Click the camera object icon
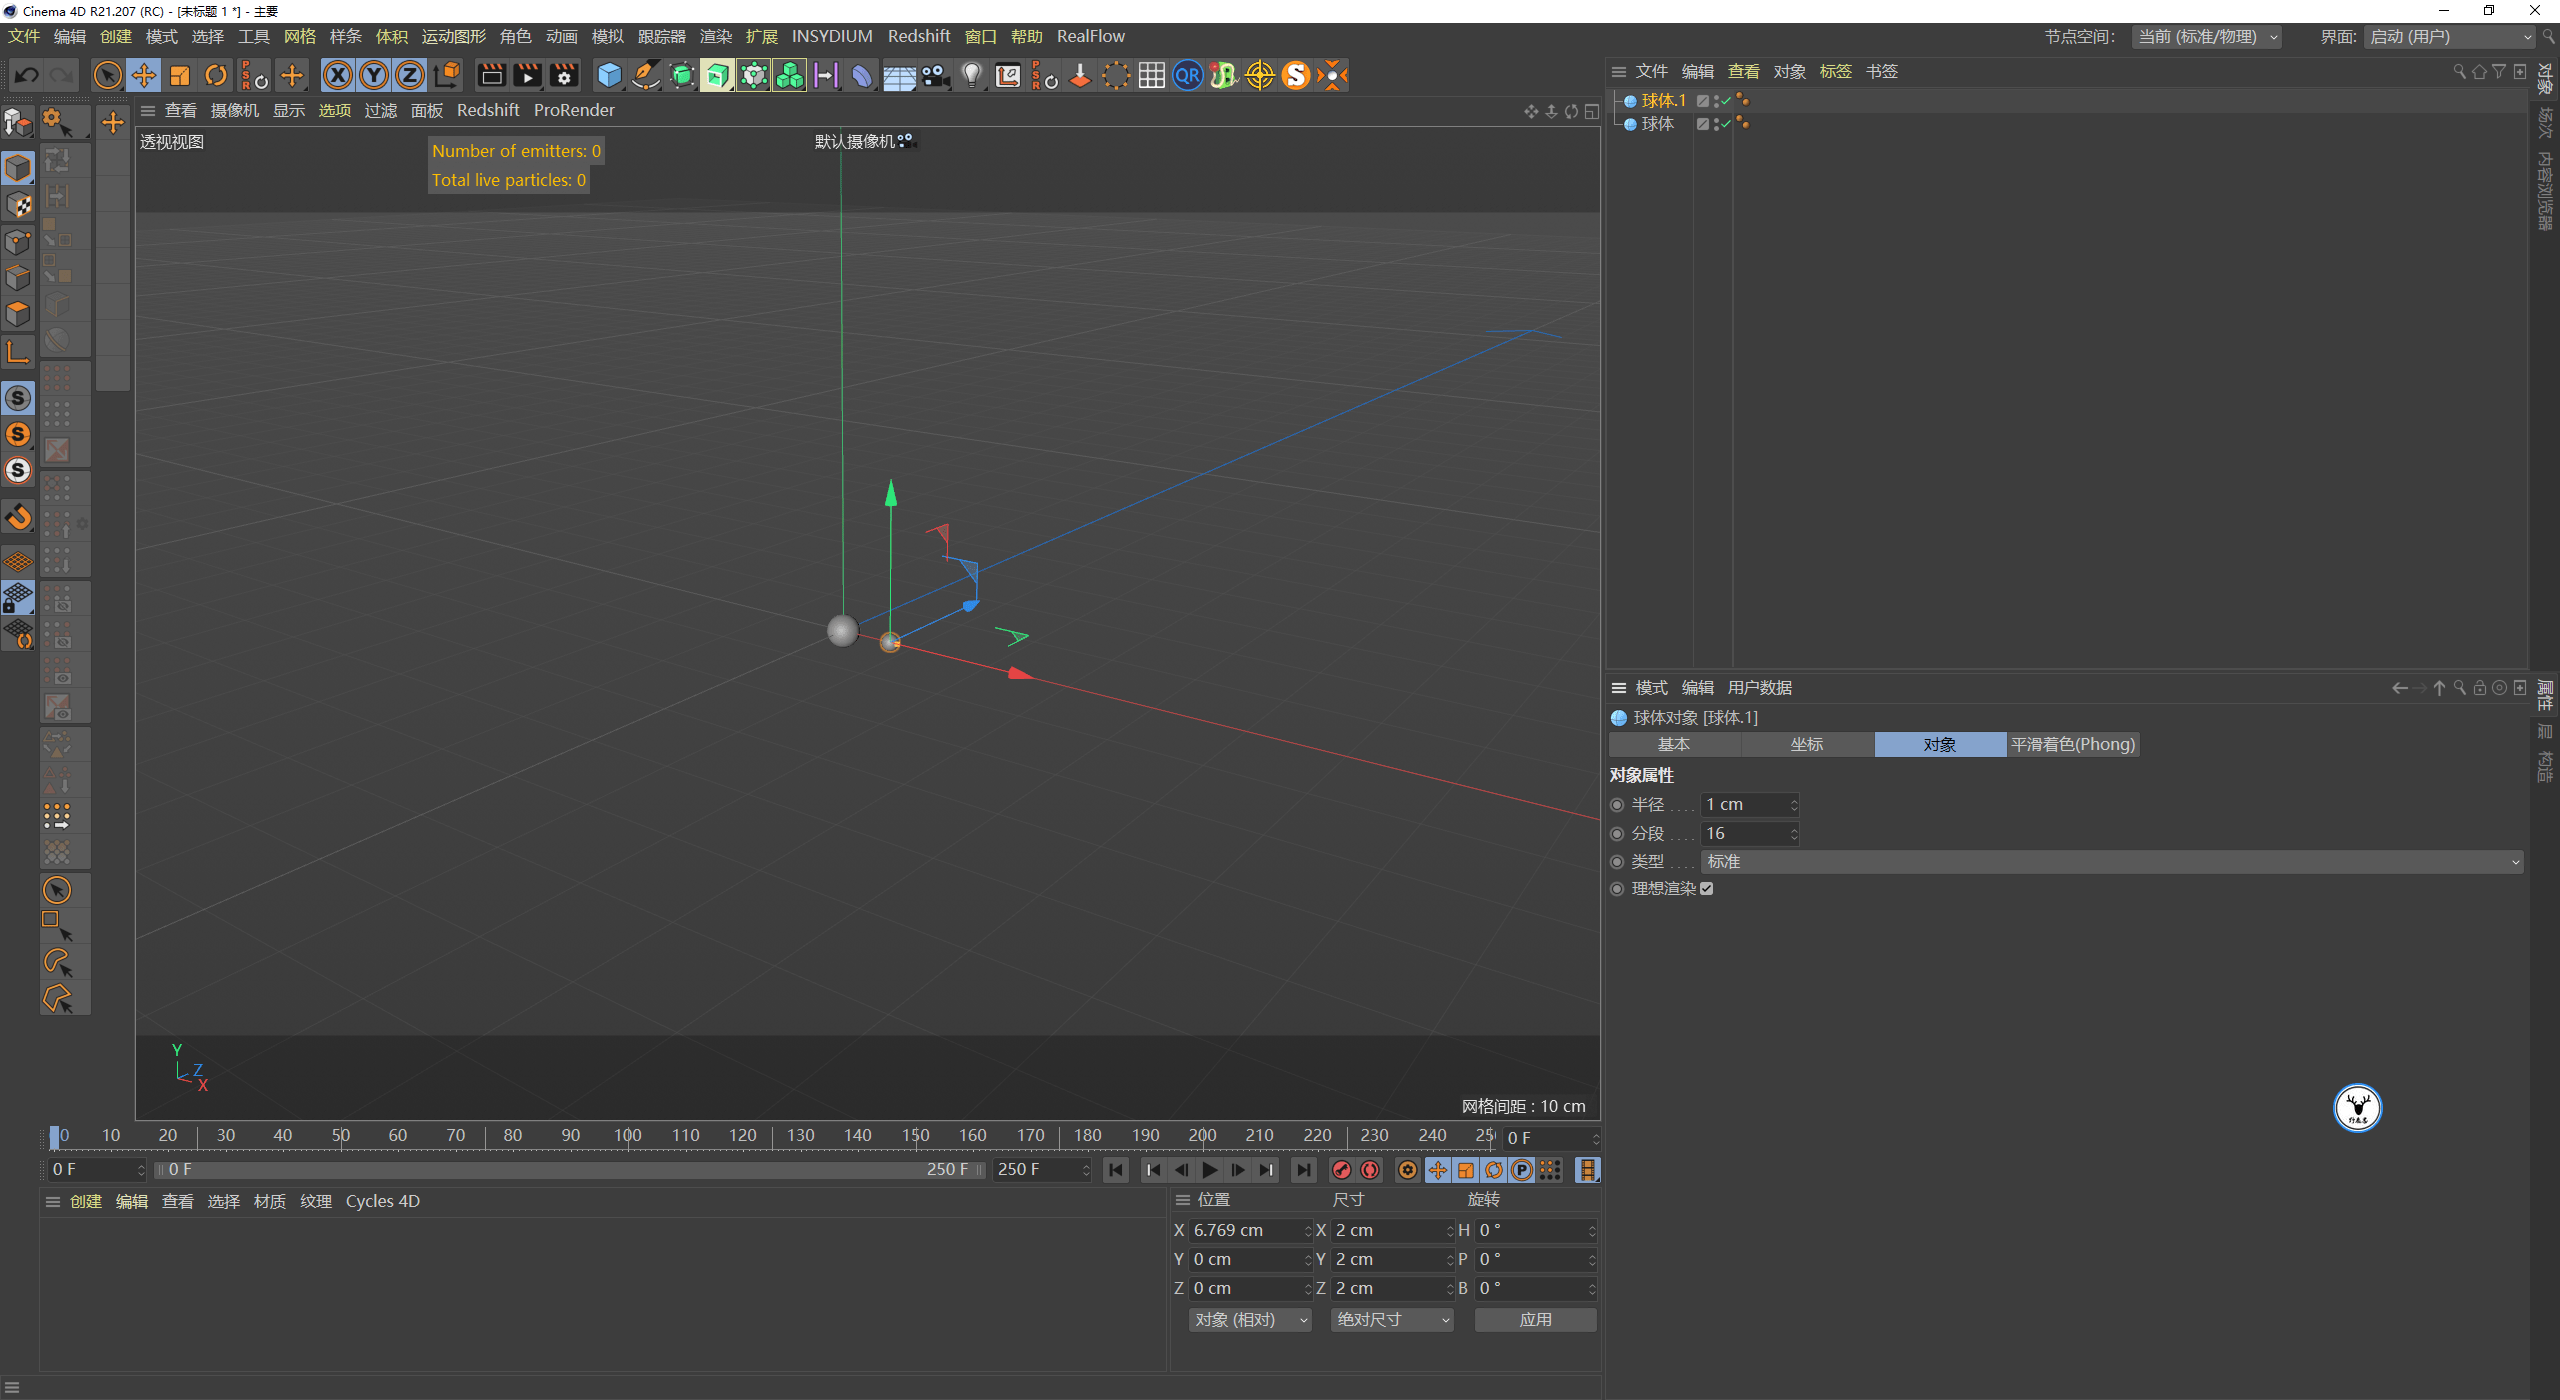Viewport: 2560px width, 1400px height. 935,75
